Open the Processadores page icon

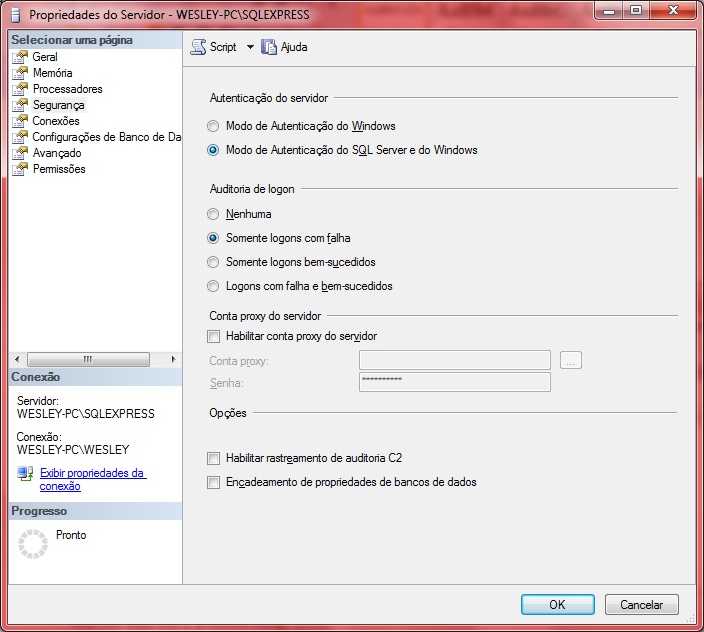coord(20,89)
